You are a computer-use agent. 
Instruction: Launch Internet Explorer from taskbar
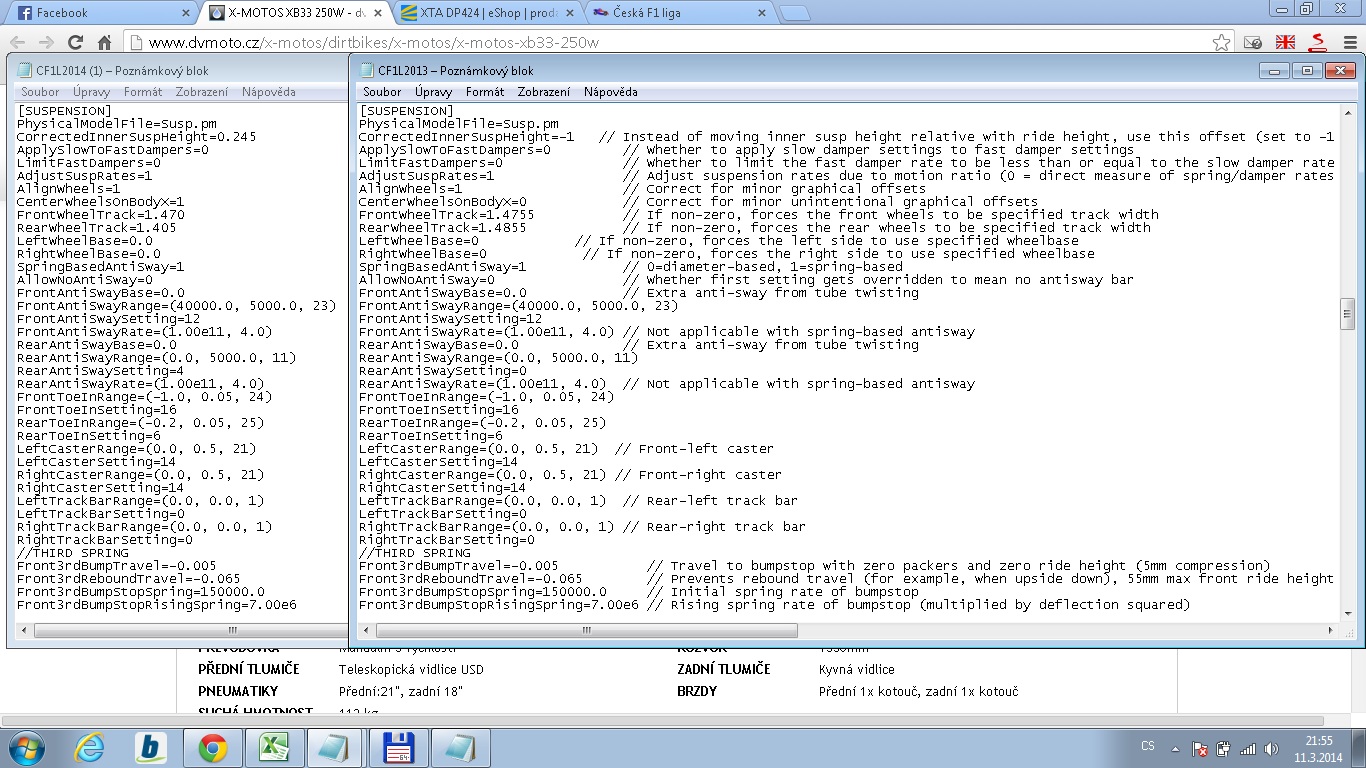[x=90, y=747]
